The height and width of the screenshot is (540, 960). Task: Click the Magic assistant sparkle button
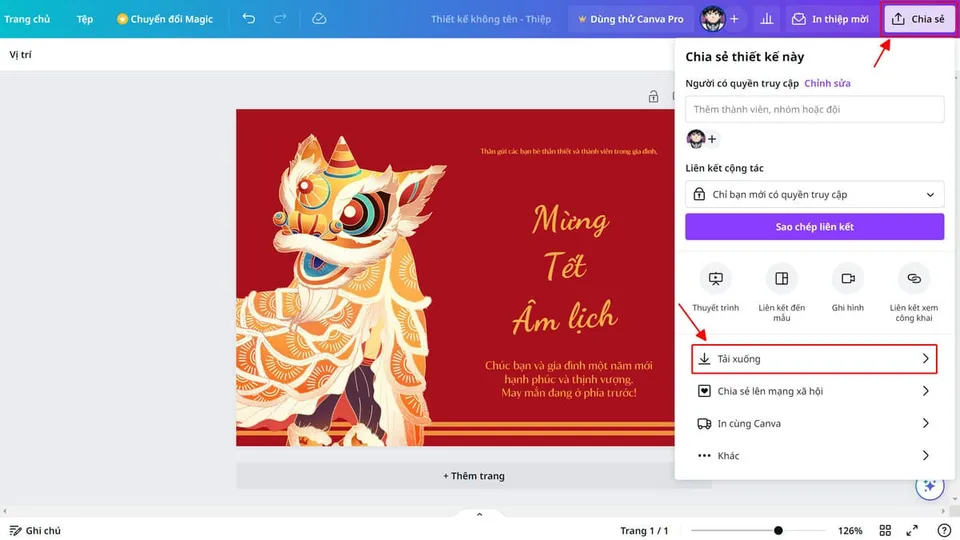pyautogui.click(x=929, y=486)
